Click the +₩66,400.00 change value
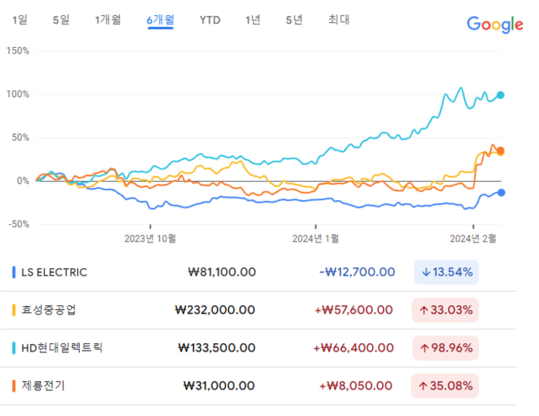This screenshot has width=539, height=416. point(353,348)
